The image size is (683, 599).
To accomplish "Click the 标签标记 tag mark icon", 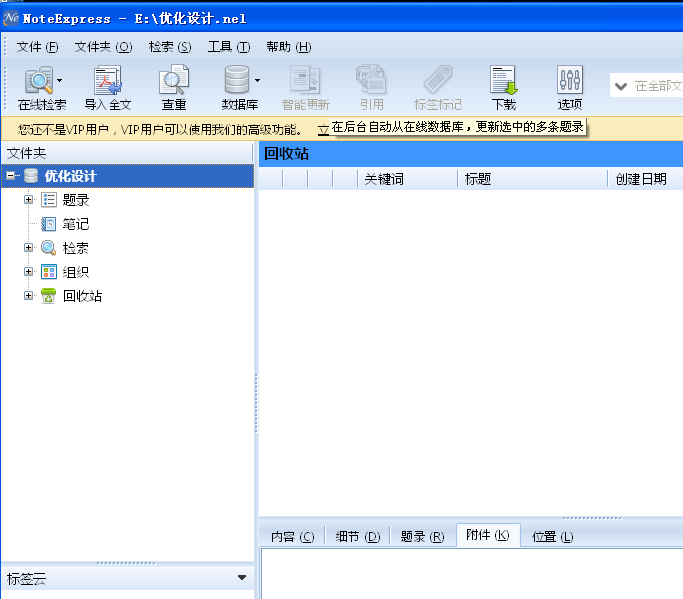I will [x=438, y=79].
